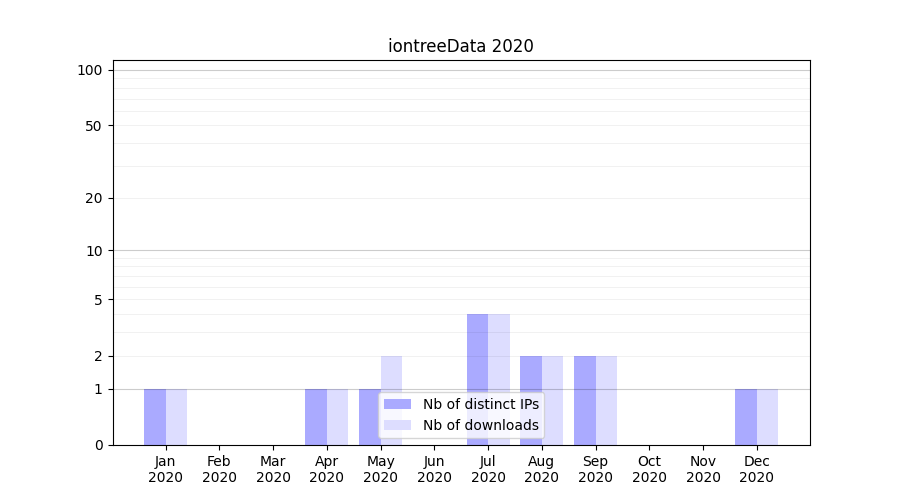Click the September distinct IPs bar
Viewport: 900px width, 500px height.
tap(585, 400)
